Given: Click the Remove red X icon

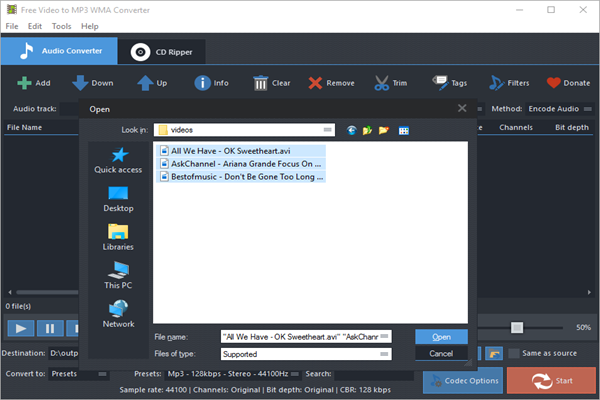Looking at the screenshot, I should (315, 83).
